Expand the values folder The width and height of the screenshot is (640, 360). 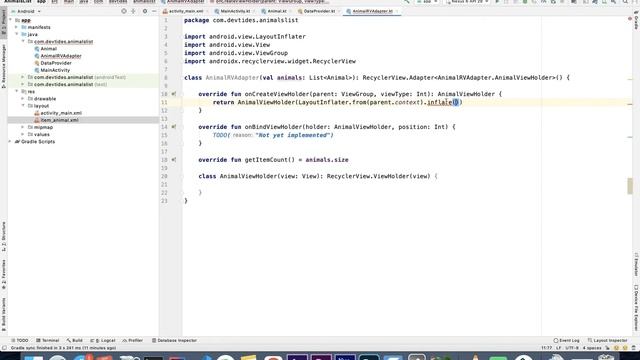coord(23,134)
